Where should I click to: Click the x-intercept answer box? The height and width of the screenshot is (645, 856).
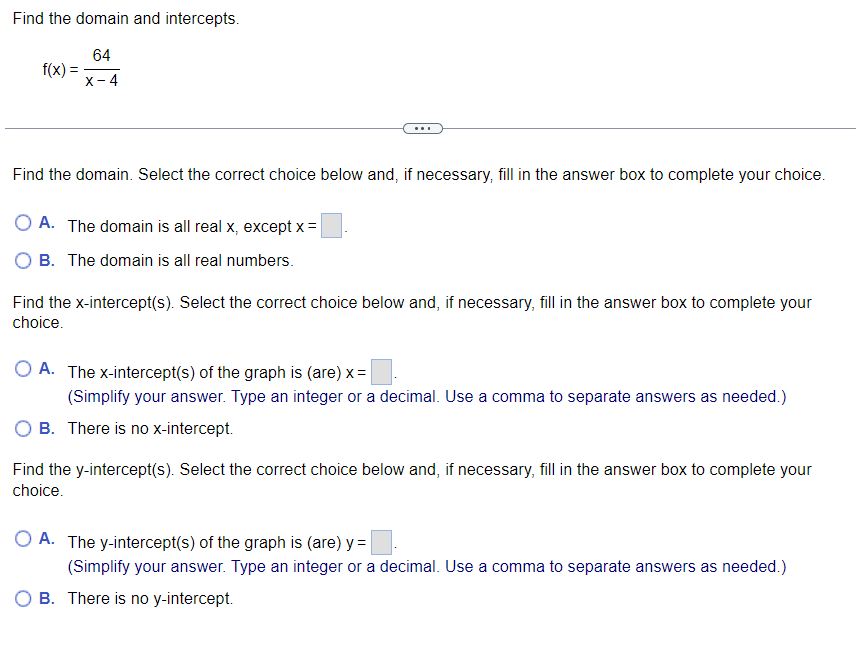tap(380, 371)
